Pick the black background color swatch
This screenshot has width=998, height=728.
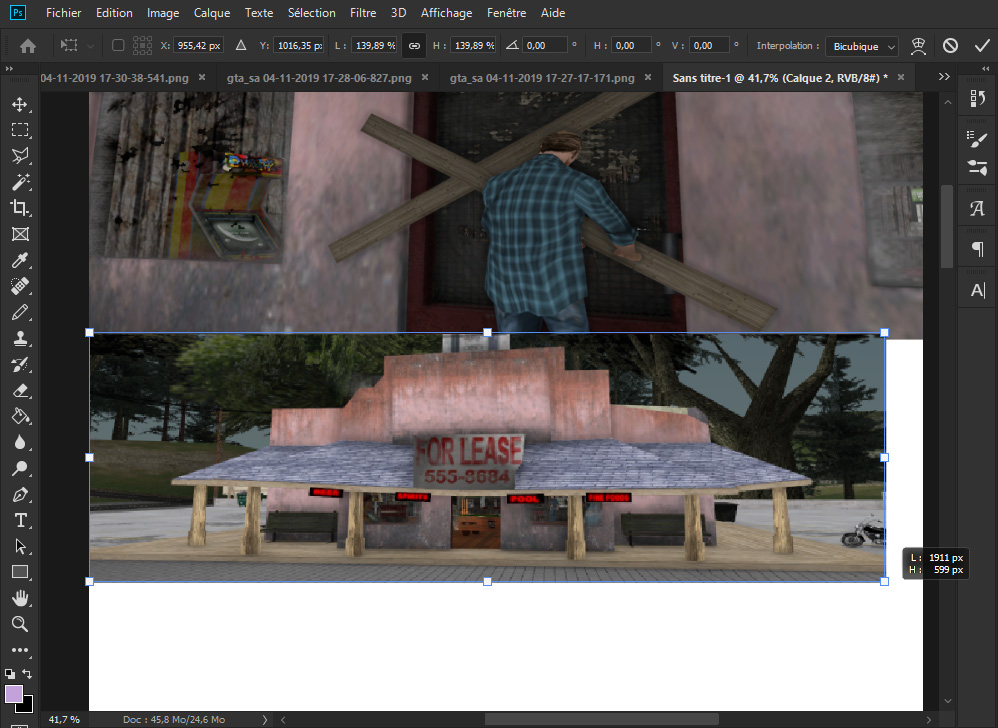(27, 706)
